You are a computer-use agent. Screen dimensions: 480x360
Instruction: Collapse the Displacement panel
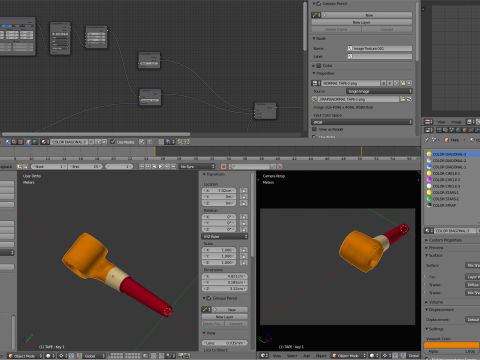(x=426, y=310)
